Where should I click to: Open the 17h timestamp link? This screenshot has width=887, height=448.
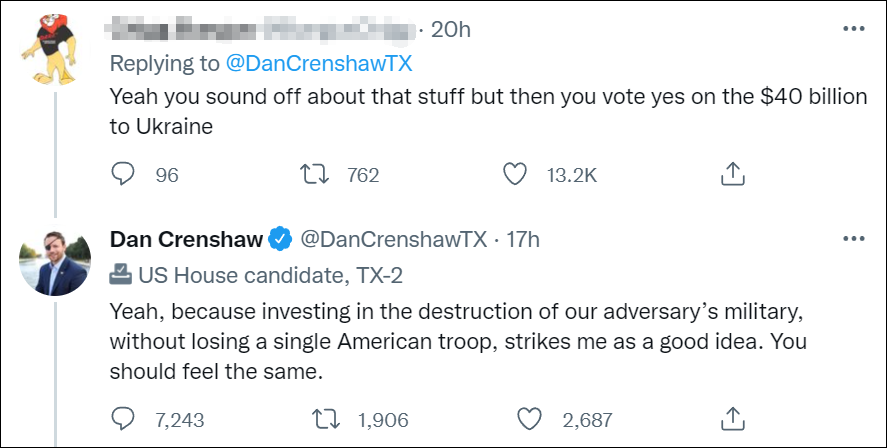(x=522, y=240)
